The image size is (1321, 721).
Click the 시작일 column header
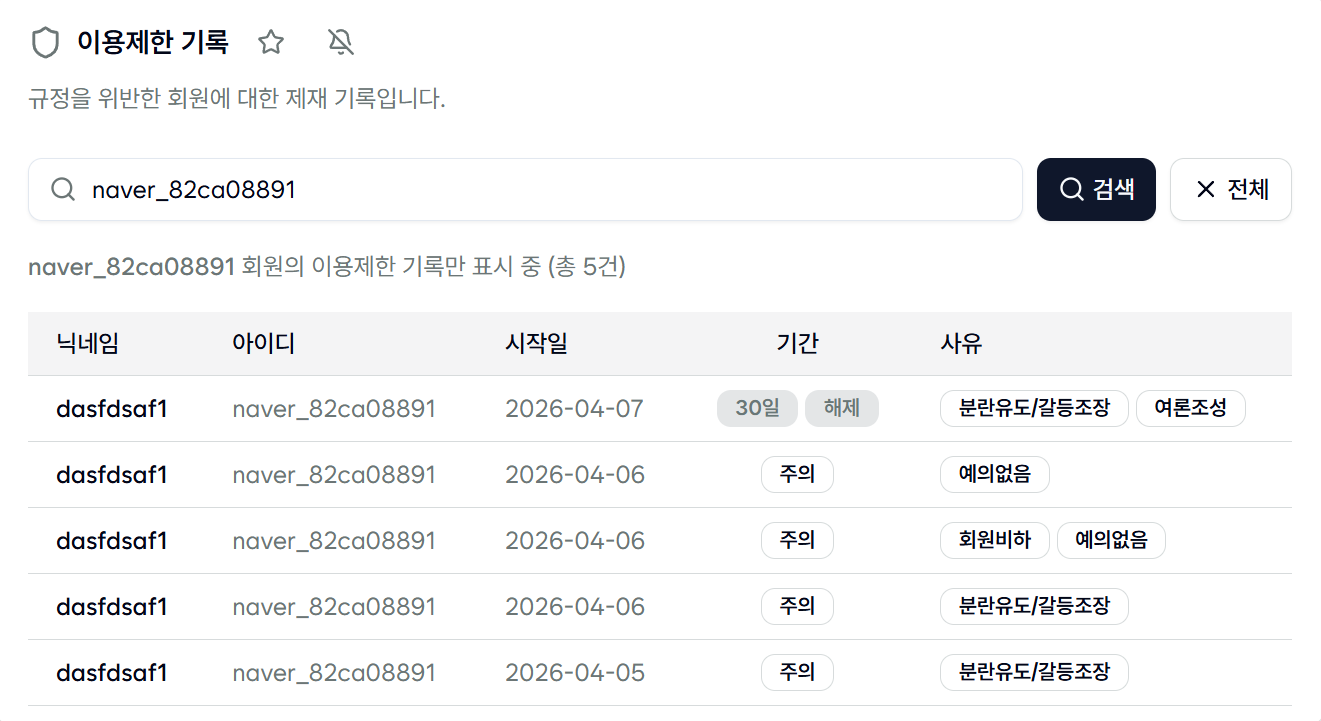(x=537, y=344)
